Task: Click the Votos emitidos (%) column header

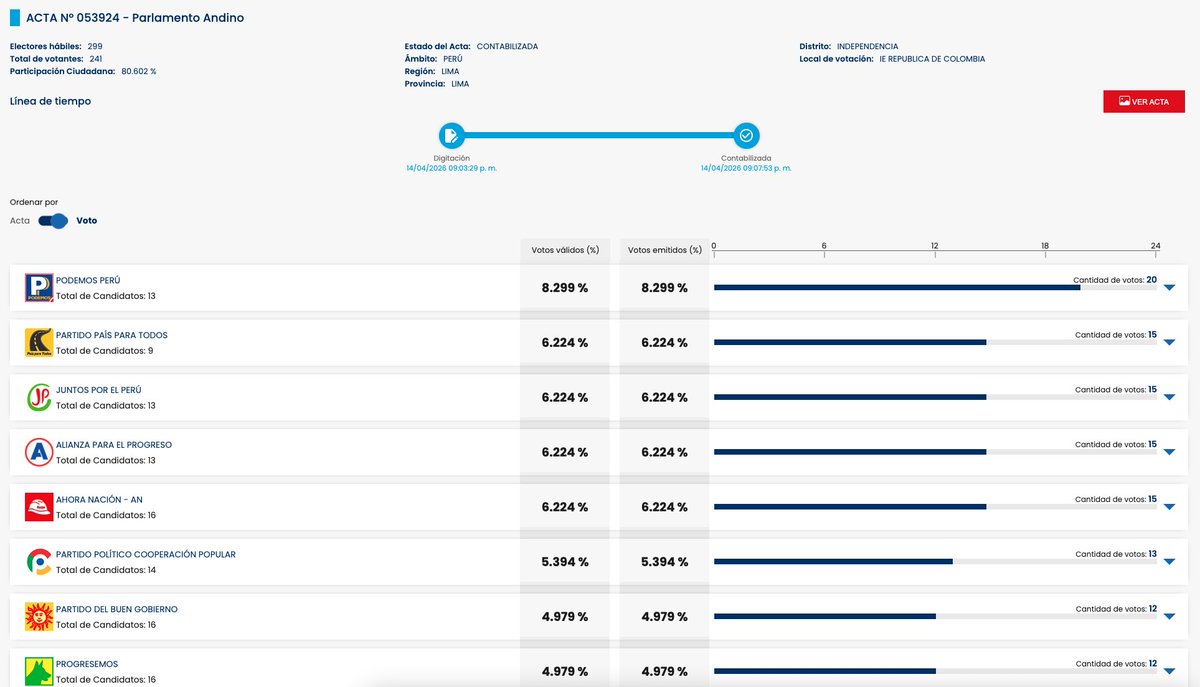Action: coord(665,250)
